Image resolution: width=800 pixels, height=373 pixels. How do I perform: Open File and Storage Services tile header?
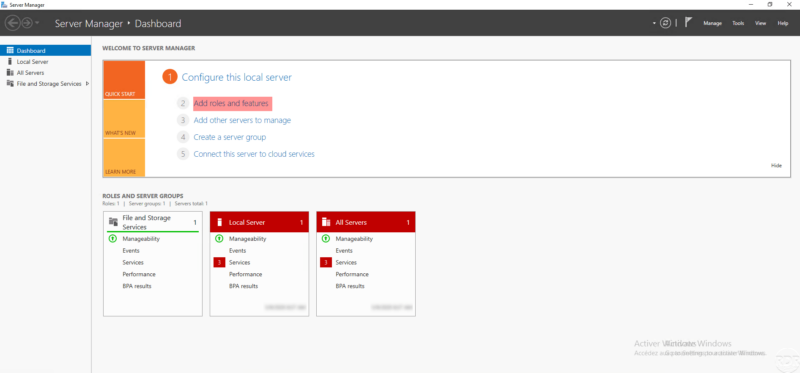click(x=153, y=222)
